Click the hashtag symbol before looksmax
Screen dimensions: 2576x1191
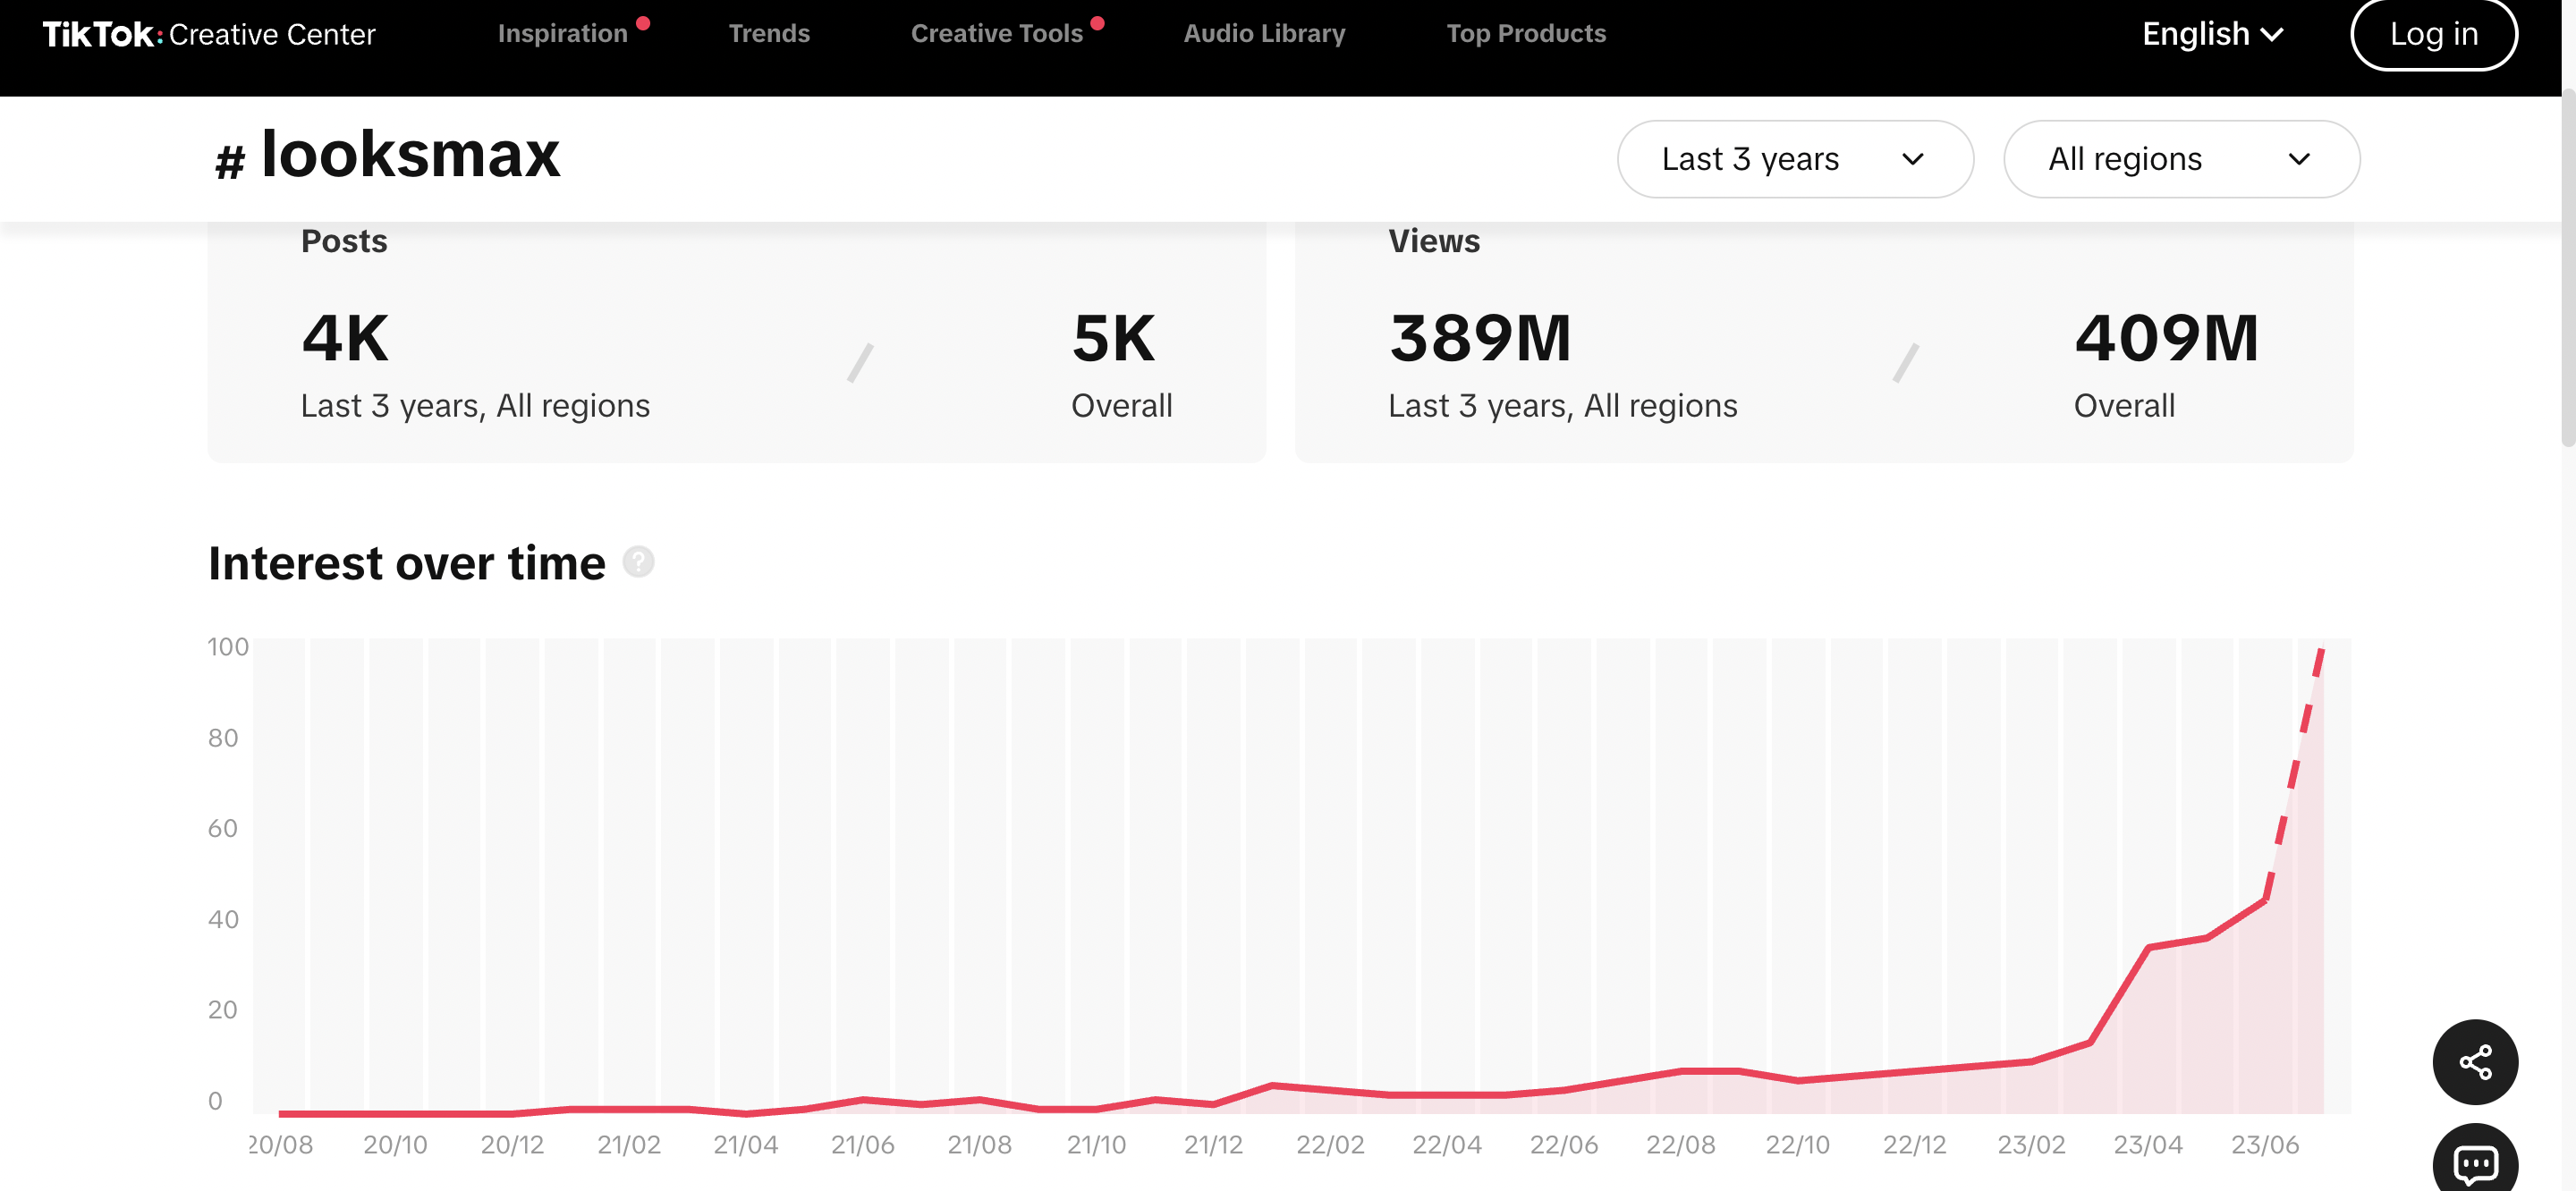[230, 161]
